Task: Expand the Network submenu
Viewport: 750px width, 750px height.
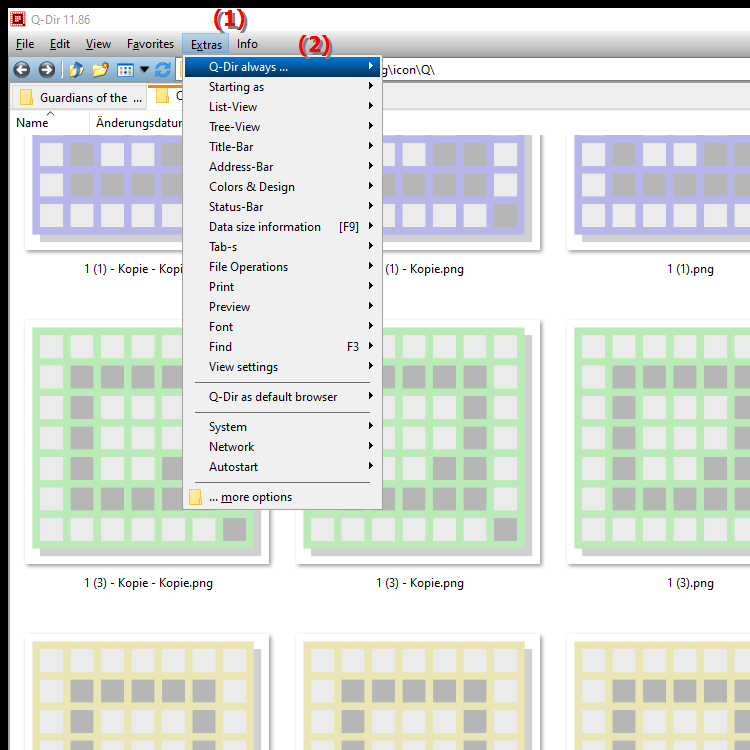Action: click(282, 447)
